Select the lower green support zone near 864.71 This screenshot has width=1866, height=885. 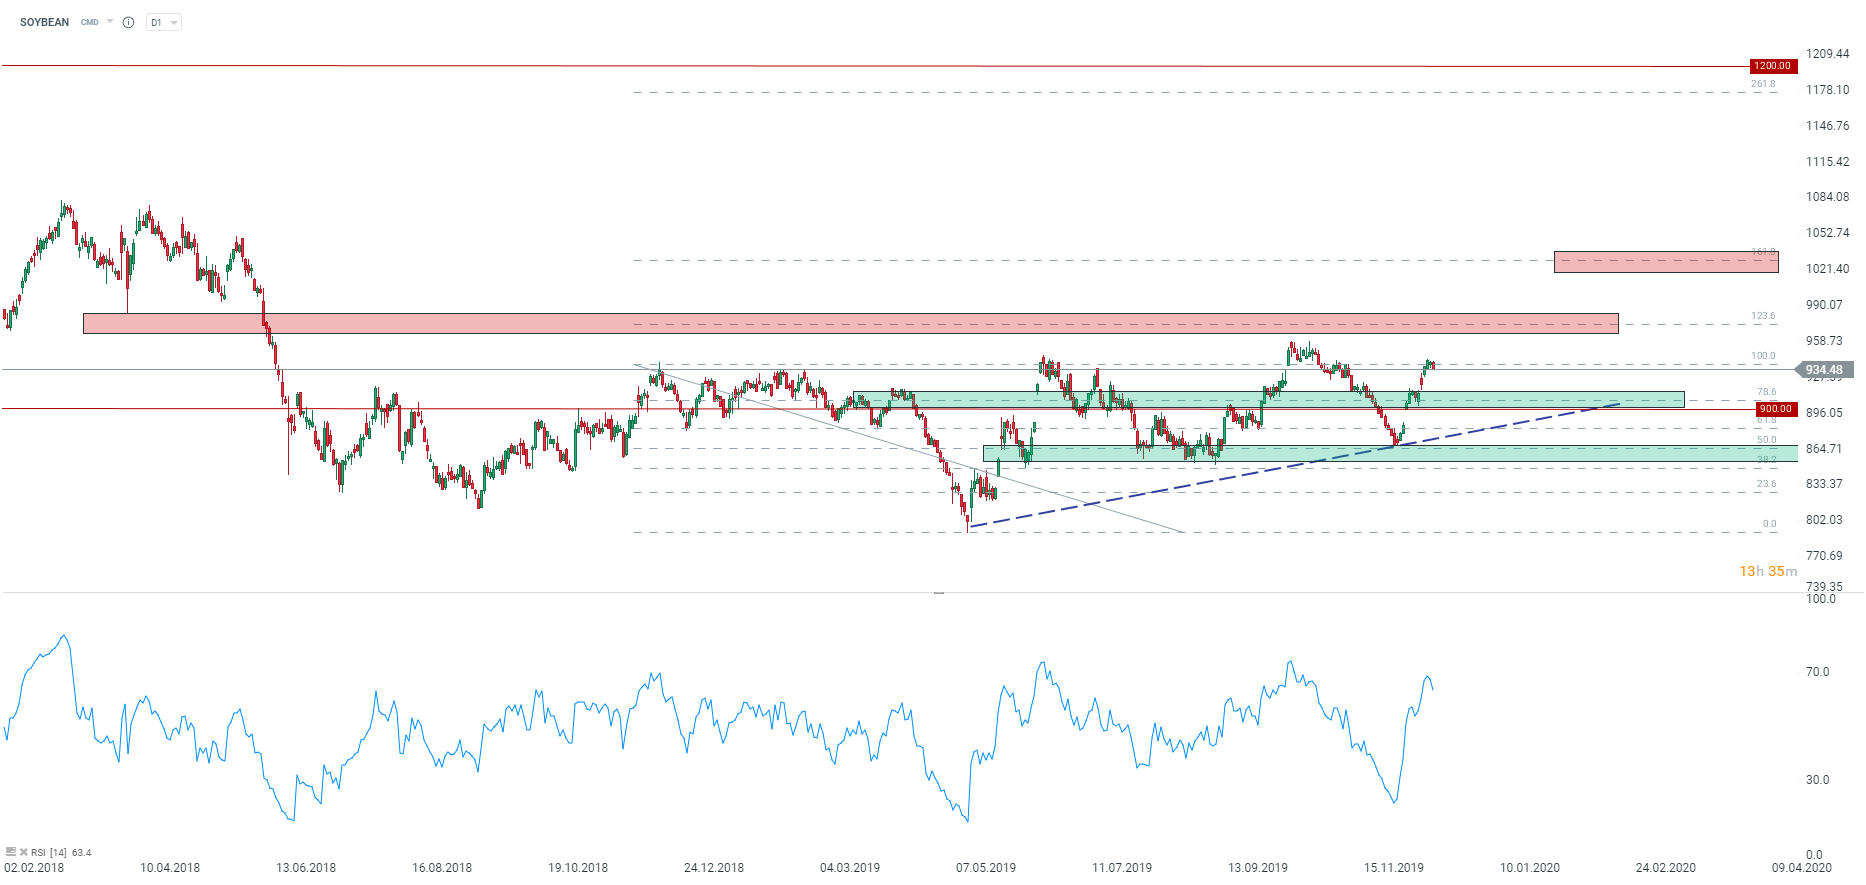point(1390,453)
